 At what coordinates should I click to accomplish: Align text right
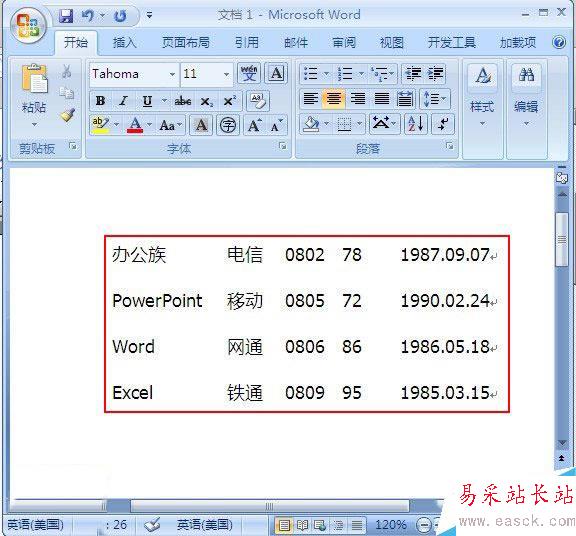pyautogui.click(x=357, y=99)
